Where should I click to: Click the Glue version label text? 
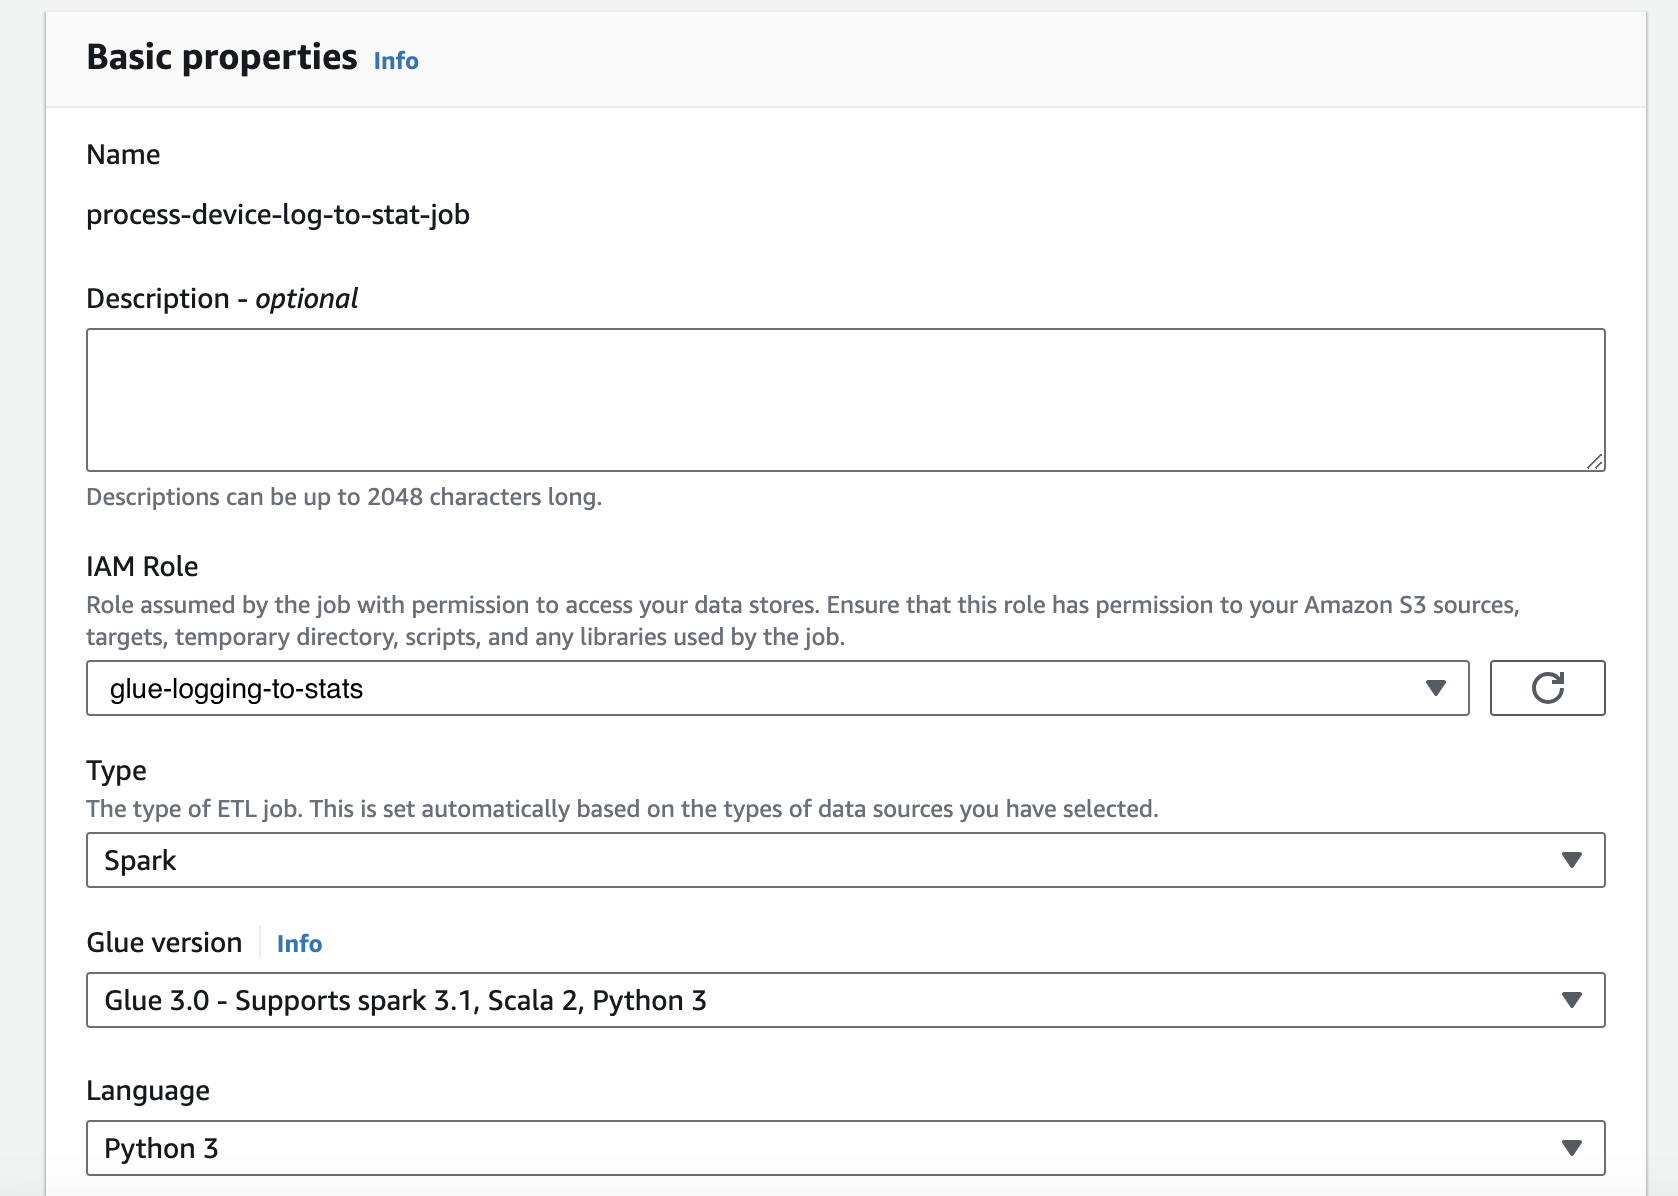coord(164,943)
